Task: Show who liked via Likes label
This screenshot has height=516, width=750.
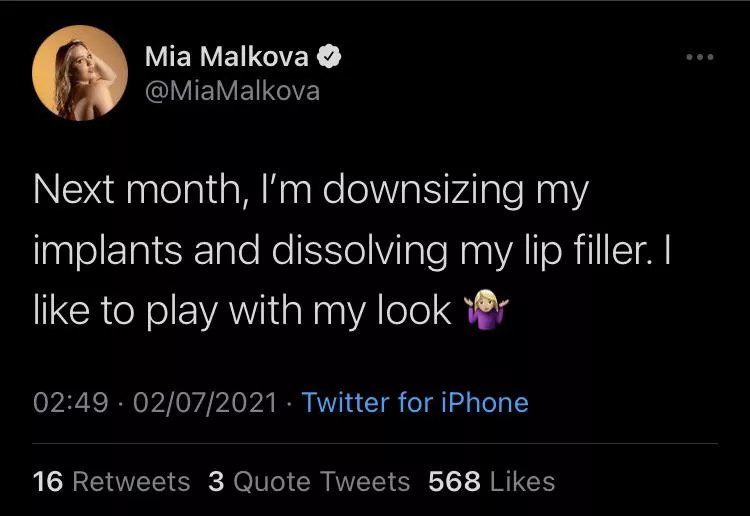Action: (x=522, y=481)
